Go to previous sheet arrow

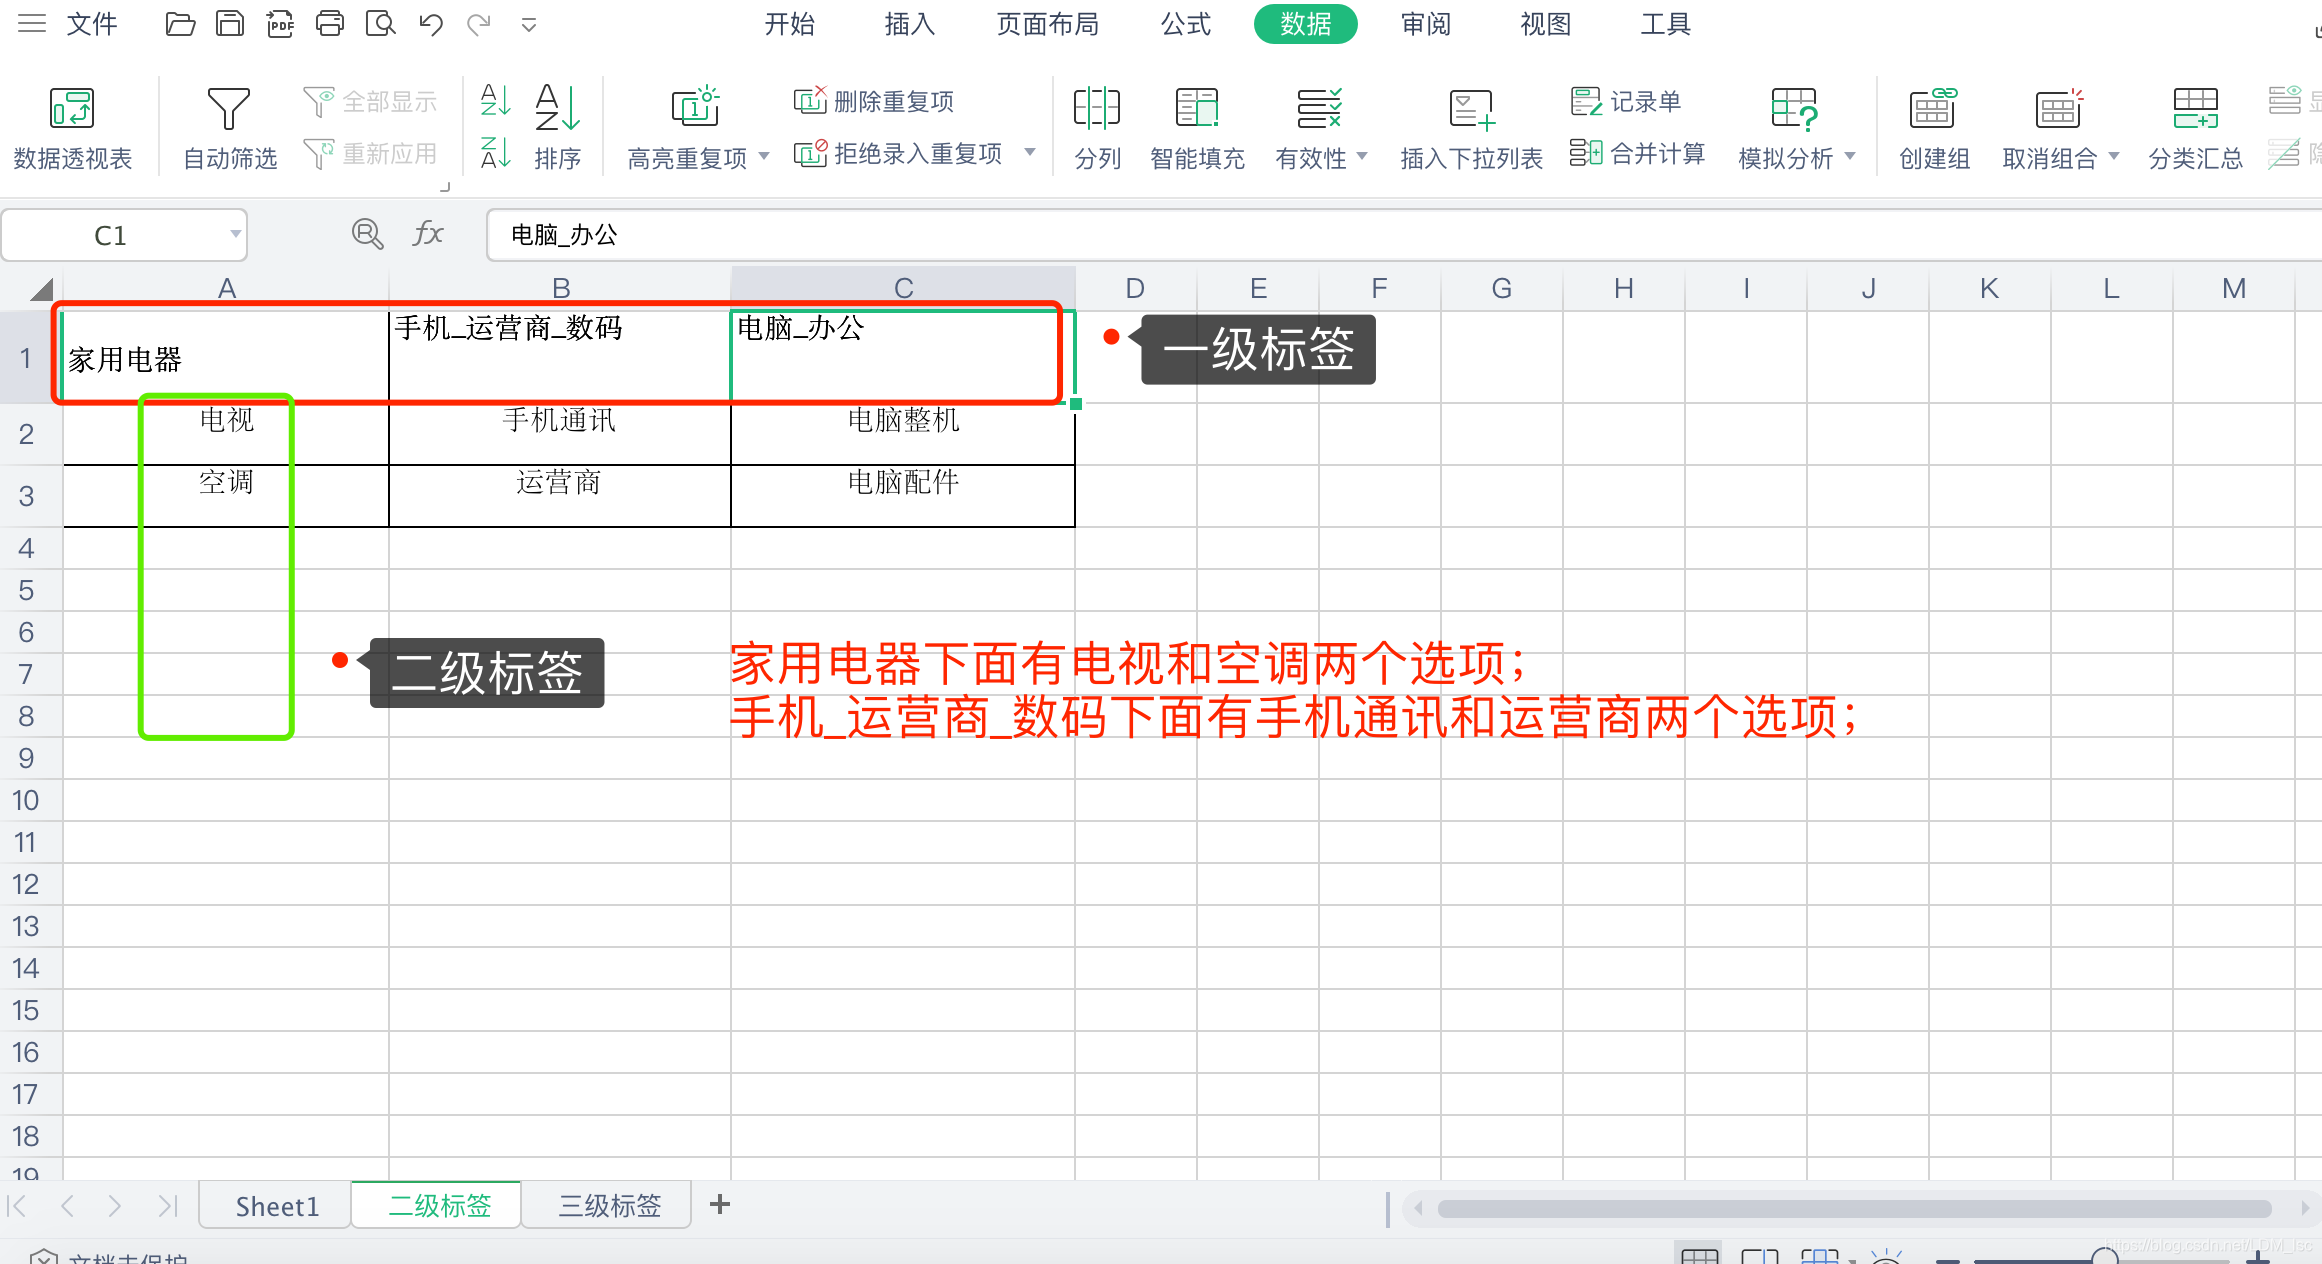[67, 1205]
